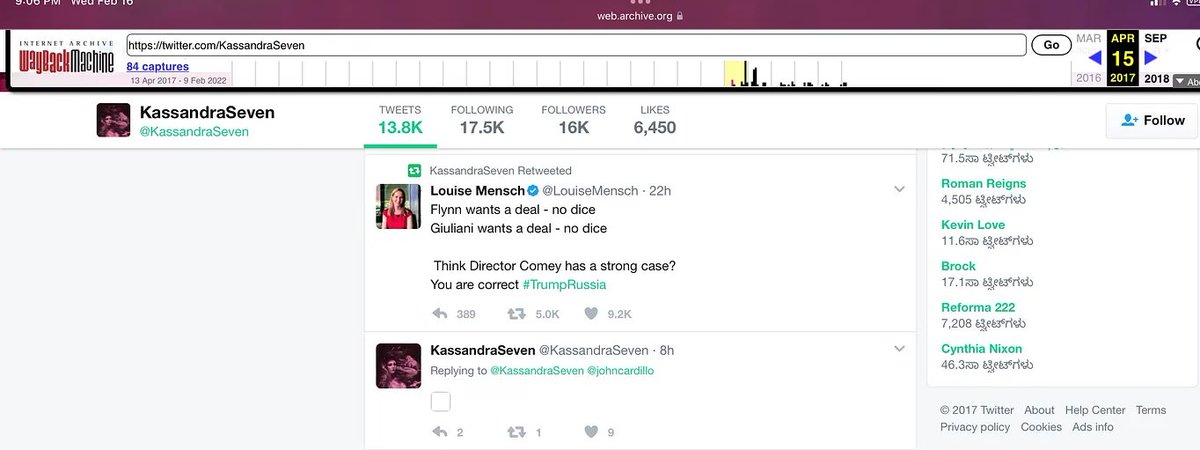1200x450 pixels.
Task: Click the 22h timestamp on Mensch tweet
Action: coord(659,191)
